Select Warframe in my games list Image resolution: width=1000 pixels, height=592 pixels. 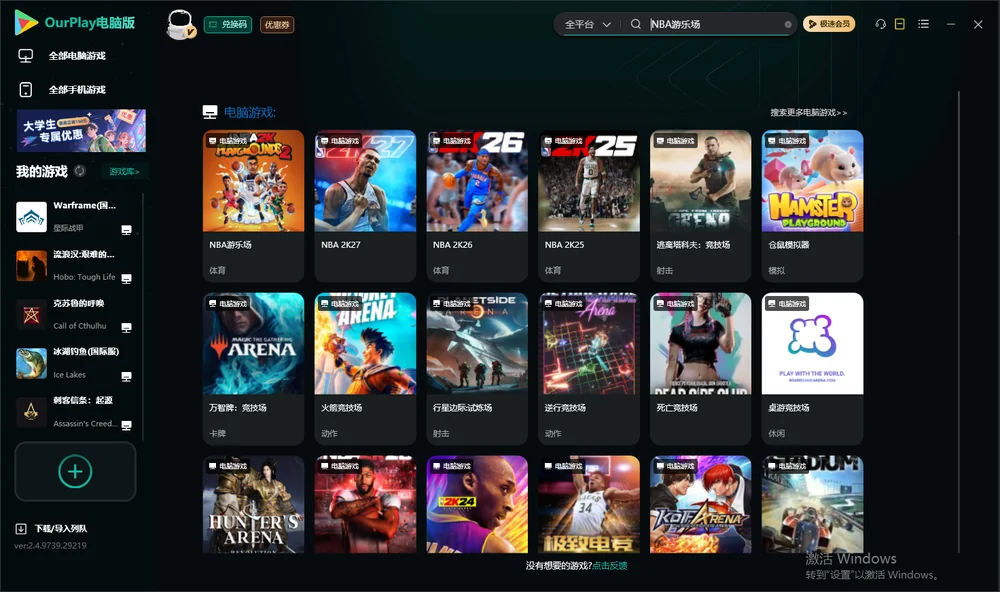(x=75, y=217)
